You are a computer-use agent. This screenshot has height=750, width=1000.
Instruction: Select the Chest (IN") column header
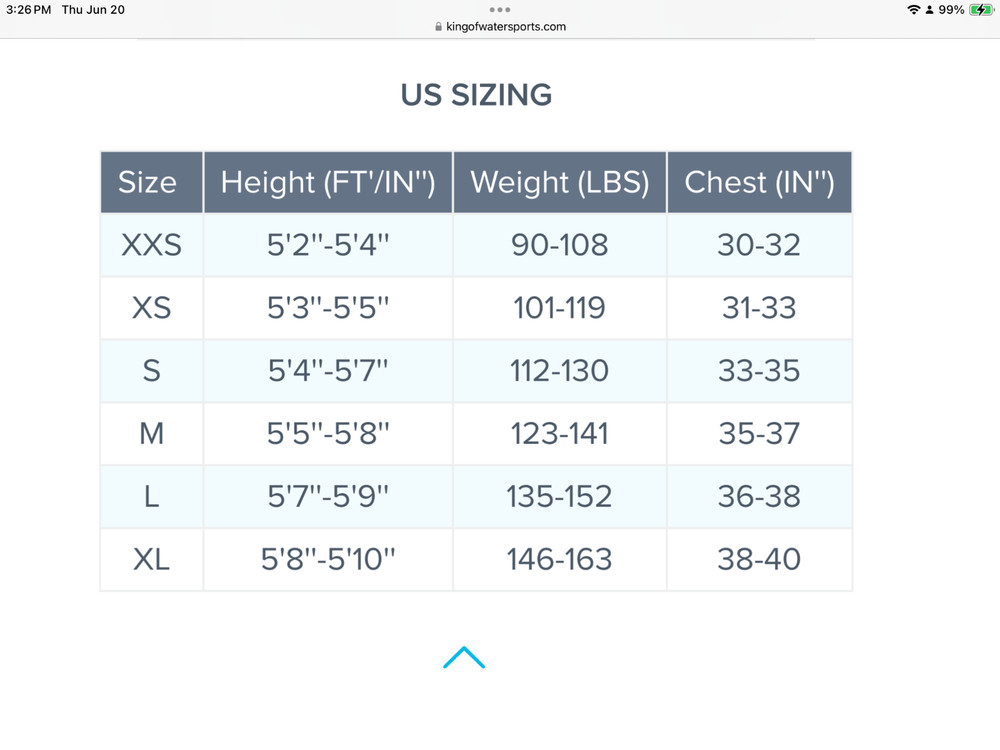(x=760, y=182)
